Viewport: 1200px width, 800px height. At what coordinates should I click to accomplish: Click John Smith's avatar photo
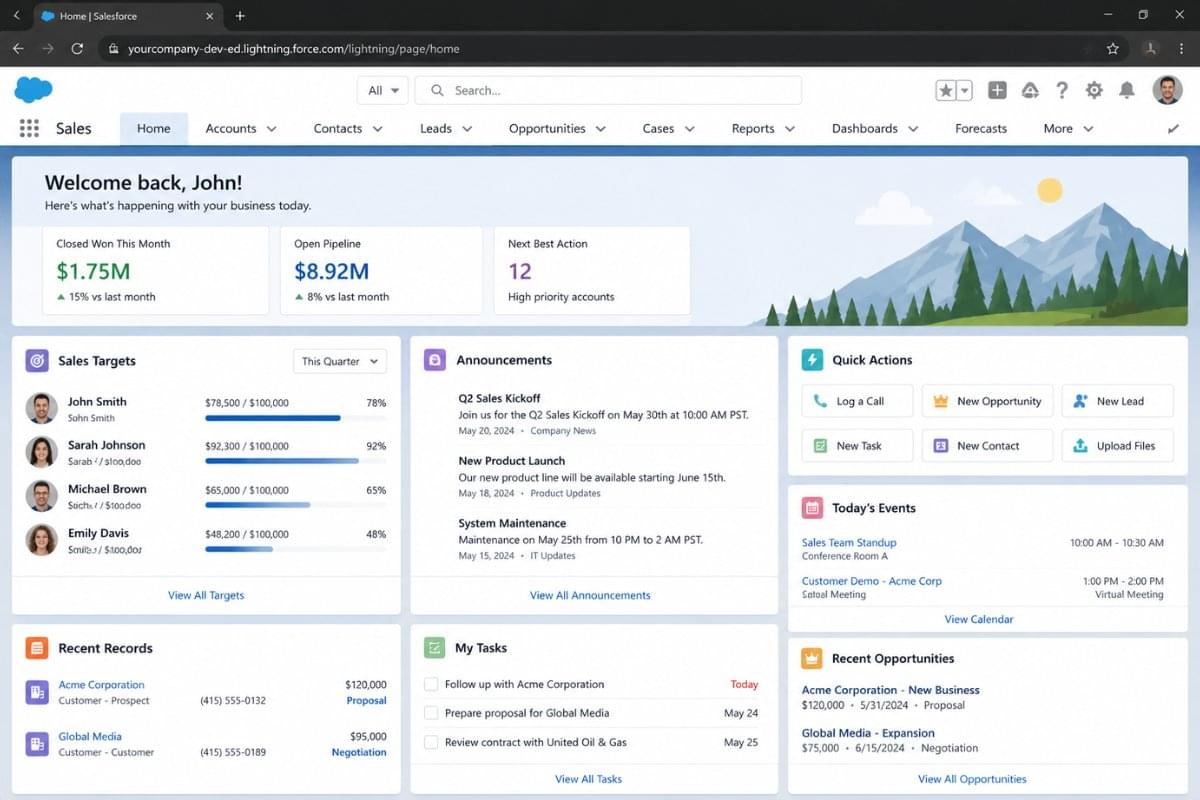pyautogui.click(x=41, y=408)
